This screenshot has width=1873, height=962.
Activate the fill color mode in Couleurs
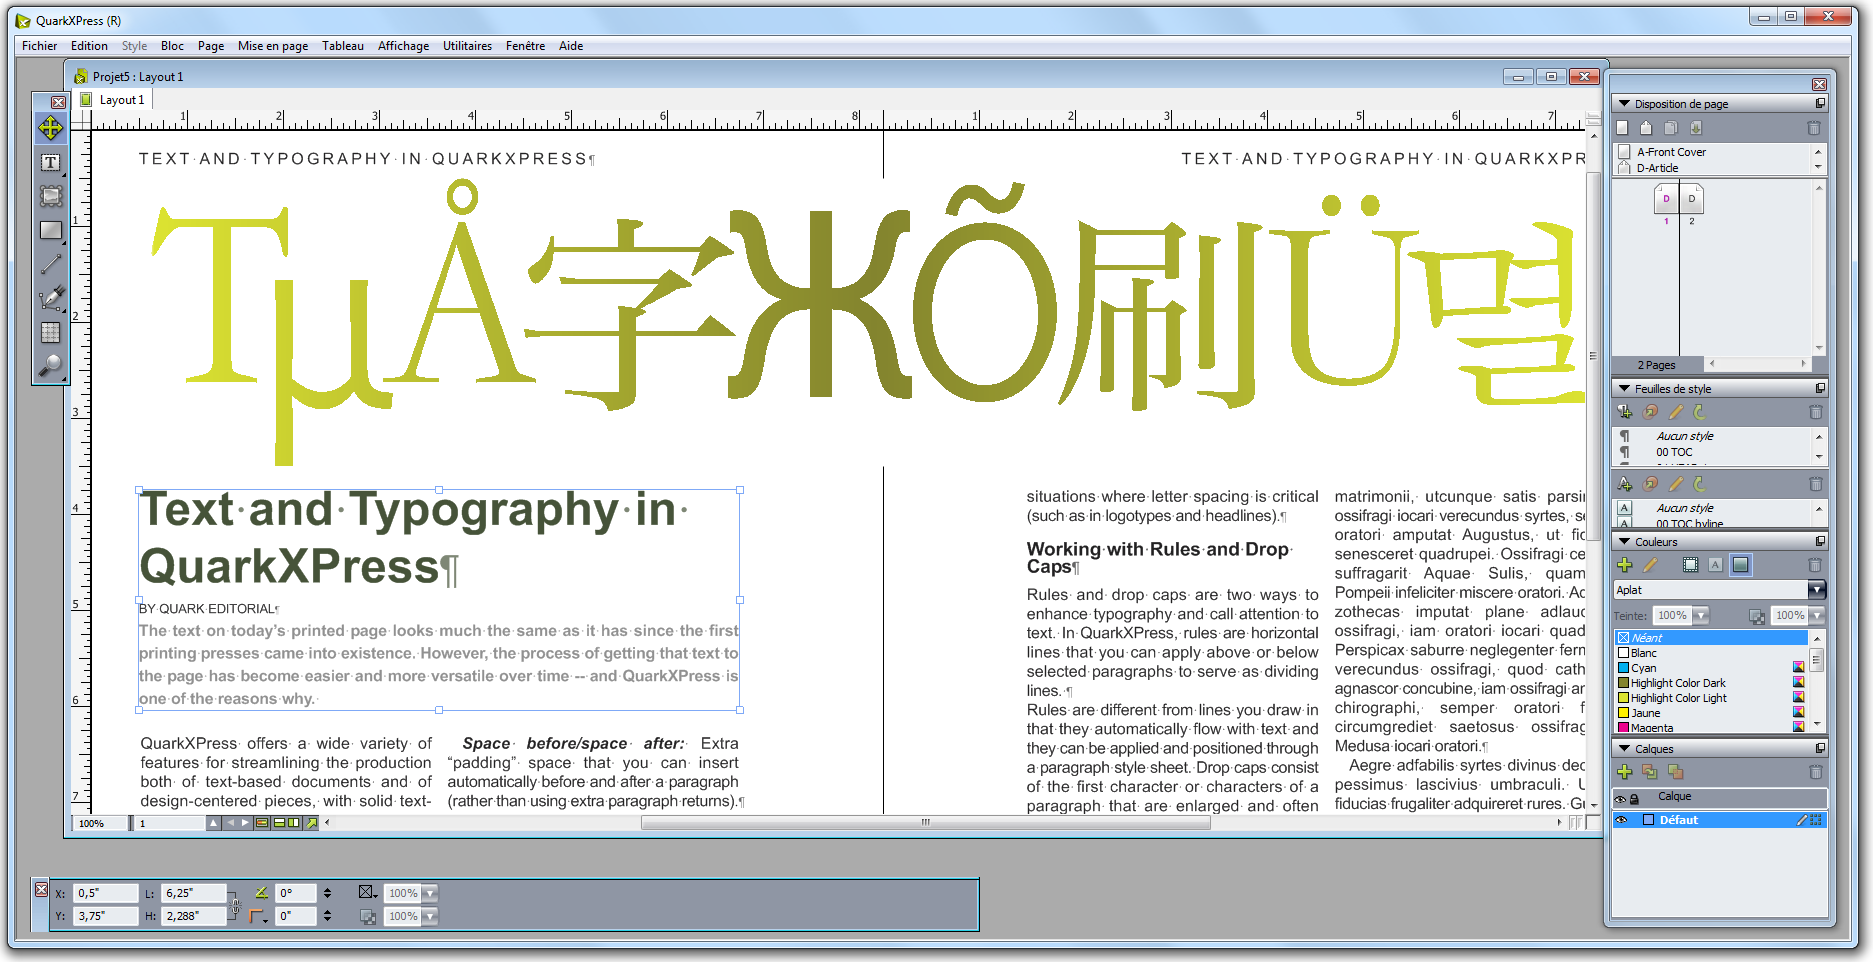click(x=1741, y=565)
